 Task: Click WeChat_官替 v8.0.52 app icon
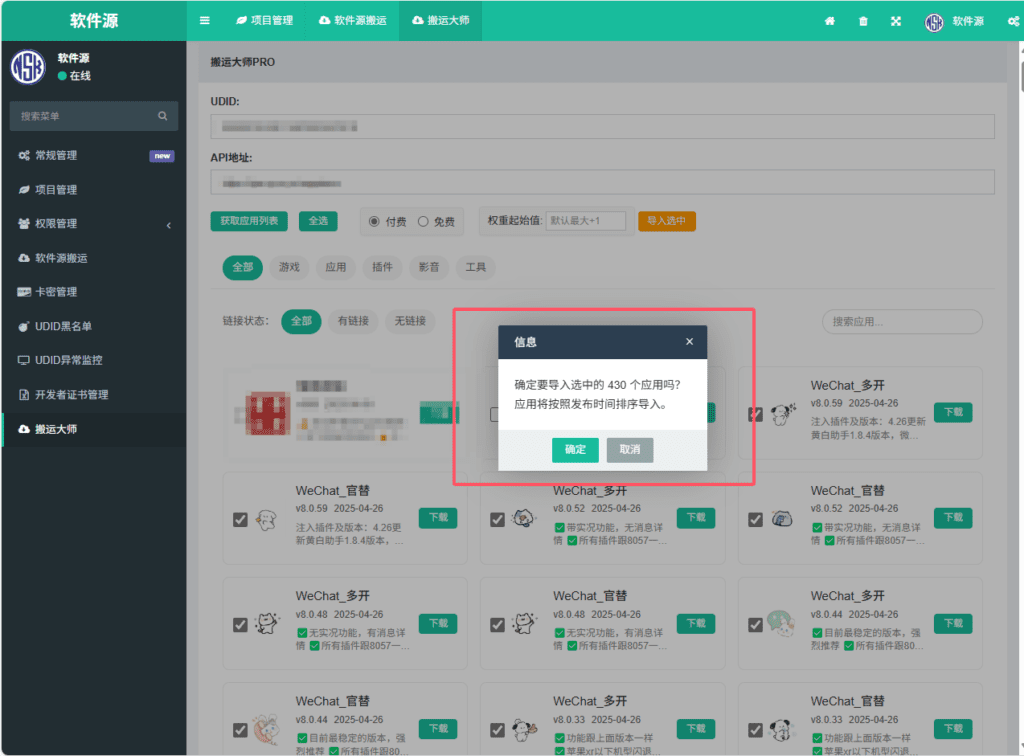click(782, 519)
